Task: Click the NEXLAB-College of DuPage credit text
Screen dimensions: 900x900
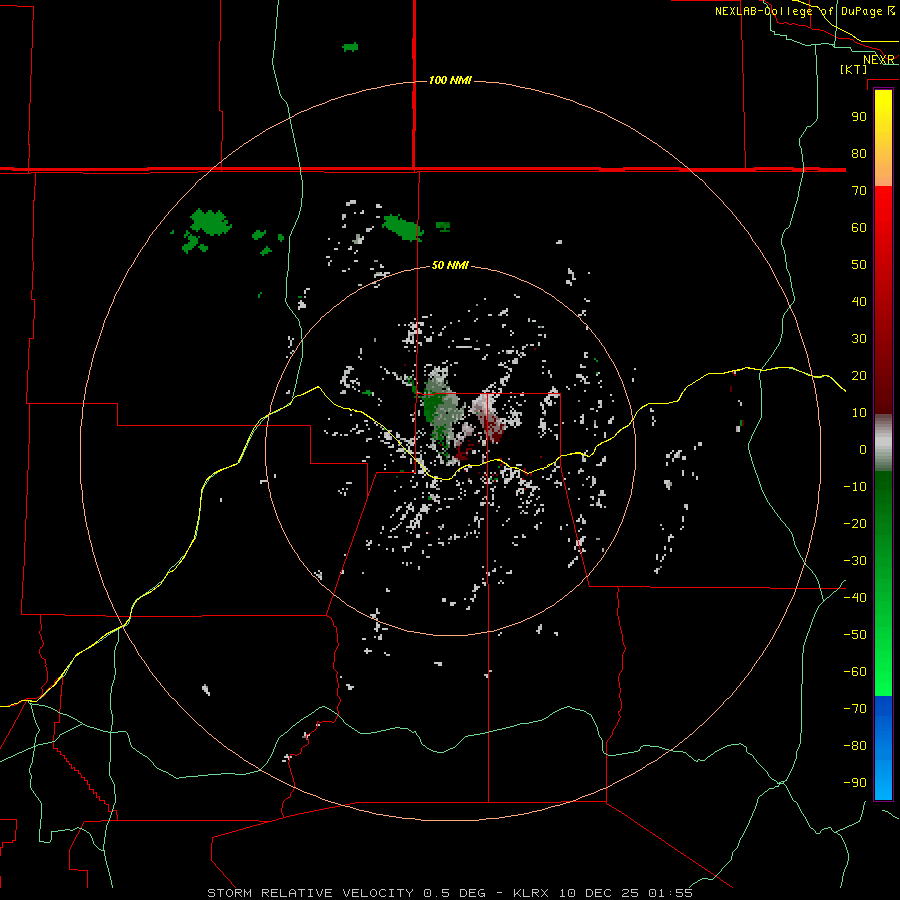Action: [x=804, y=11]
